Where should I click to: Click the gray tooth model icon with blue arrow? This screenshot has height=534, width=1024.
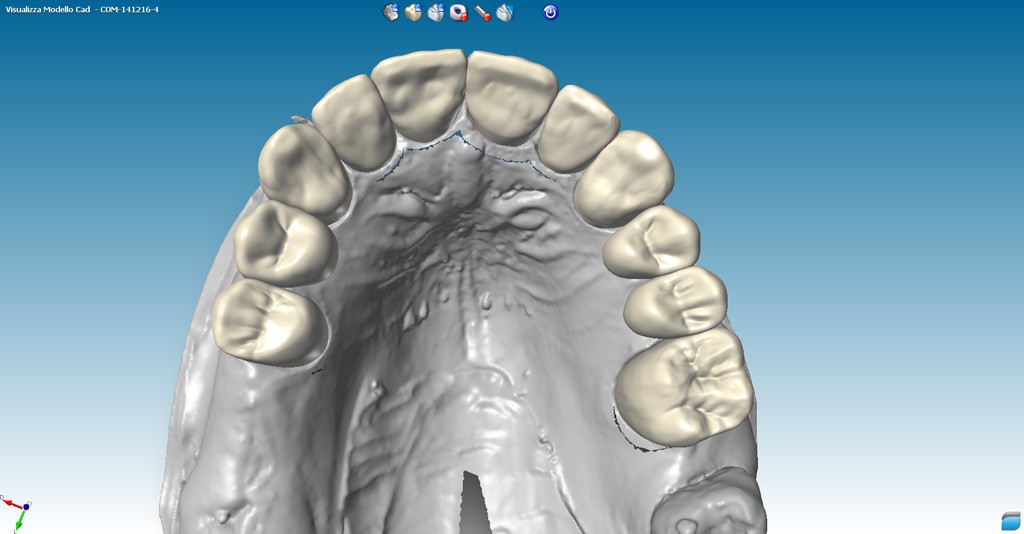coord(391,12)
